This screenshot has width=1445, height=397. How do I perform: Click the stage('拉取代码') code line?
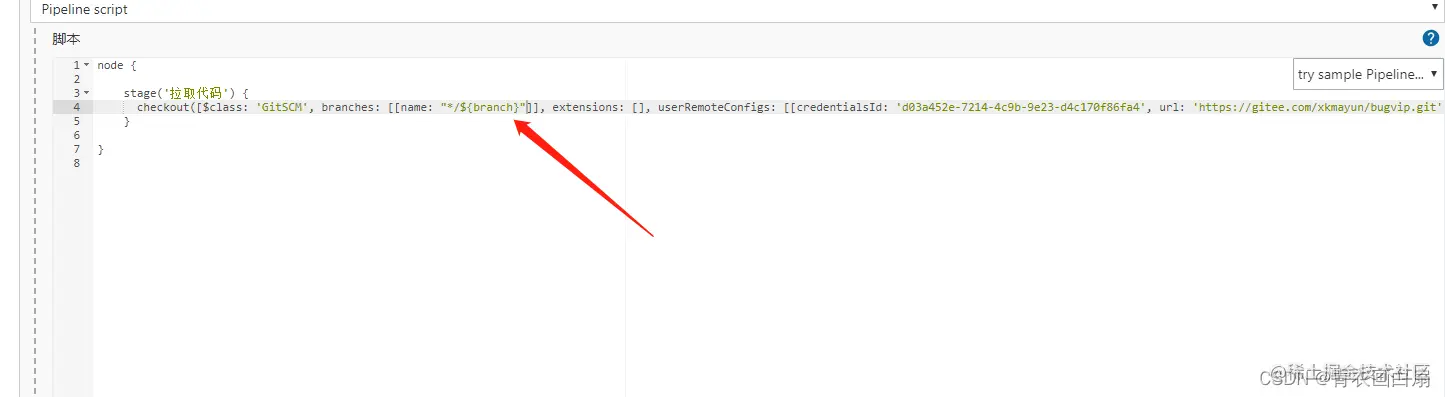point(186,93)
